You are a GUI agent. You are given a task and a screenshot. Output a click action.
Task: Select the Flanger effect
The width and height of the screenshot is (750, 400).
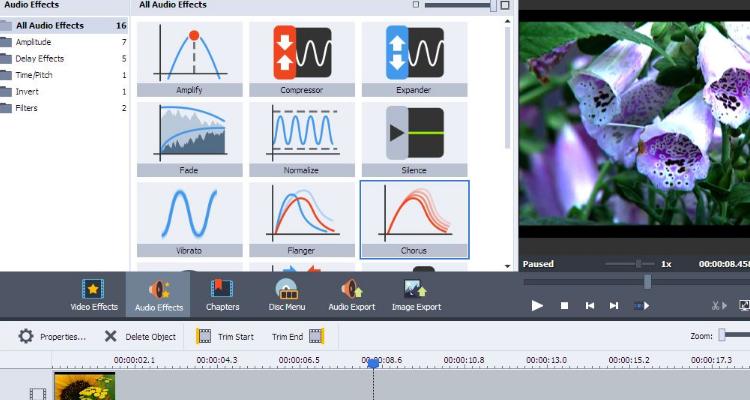(x=302, y=220)
